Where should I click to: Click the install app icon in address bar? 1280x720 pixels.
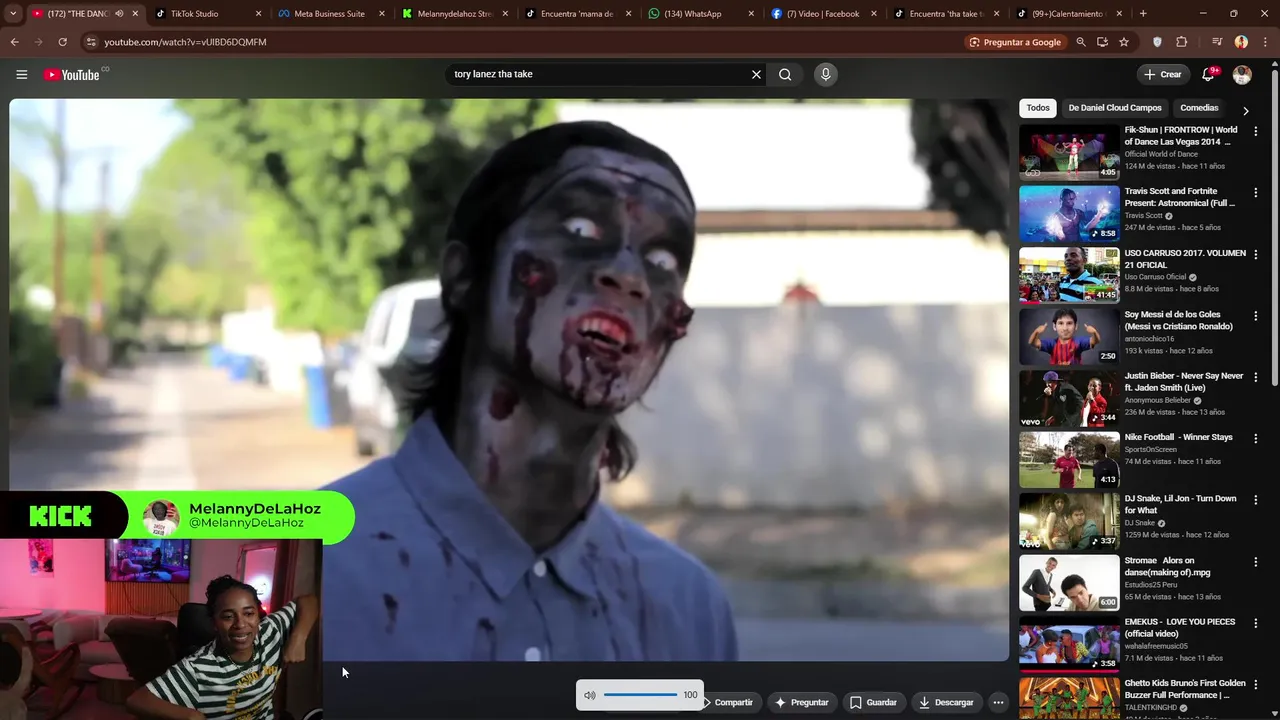point(1102,42)
